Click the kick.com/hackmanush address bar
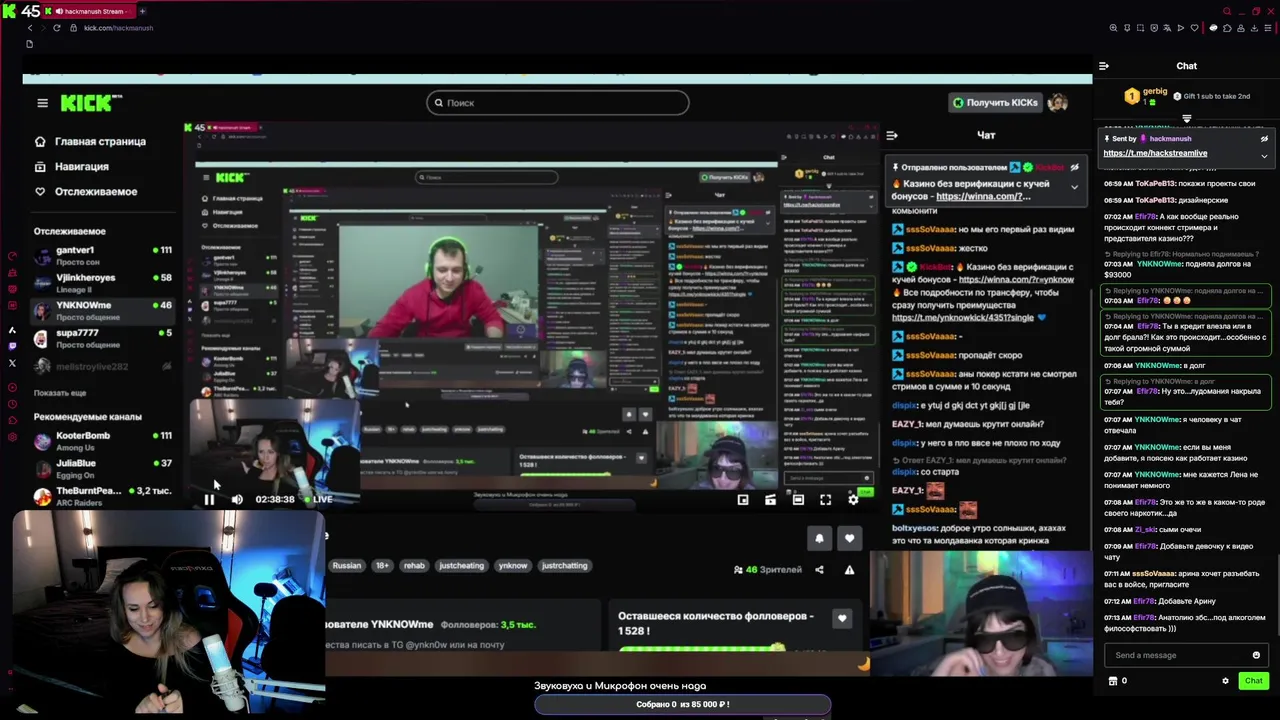 click(118, 28)
